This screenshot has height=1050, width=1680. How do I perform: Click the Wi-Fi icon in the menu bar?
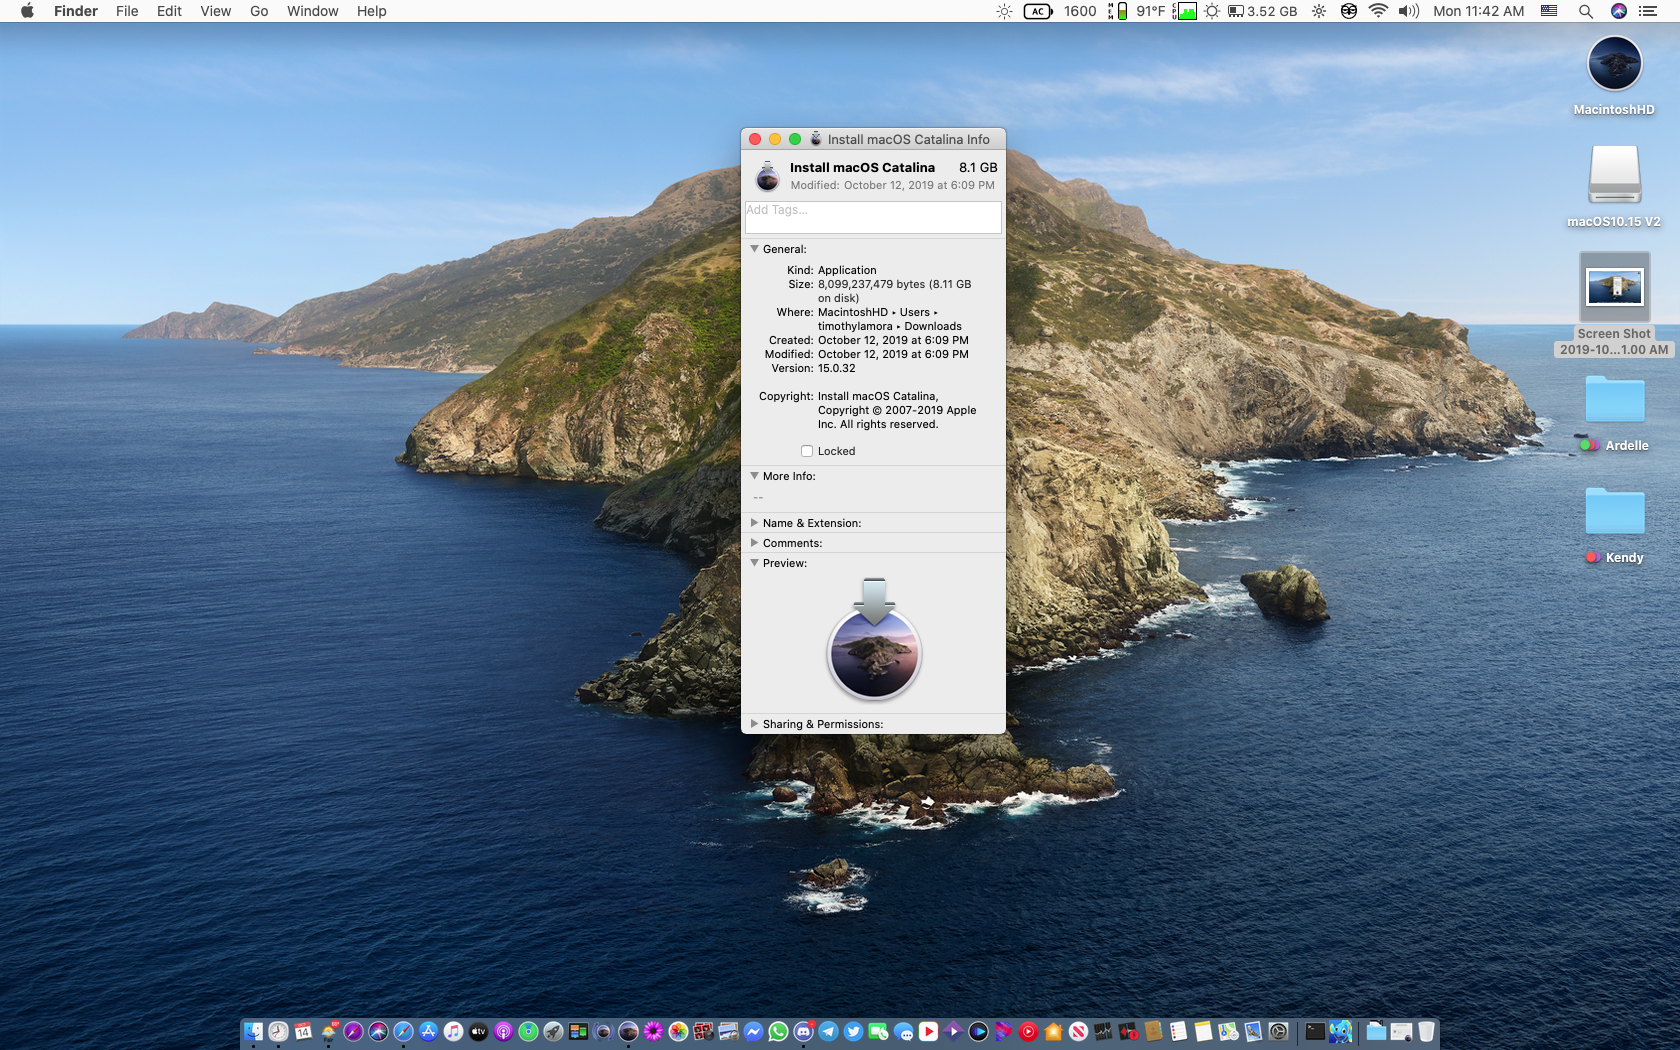click(x=1378, y=11)
